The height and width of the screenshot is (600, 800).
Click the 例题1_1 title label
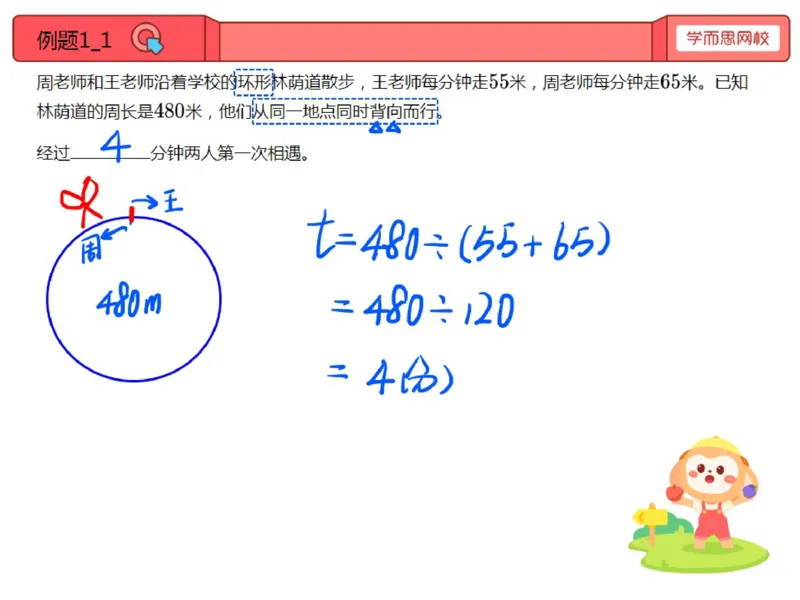[x=74, y=40]
